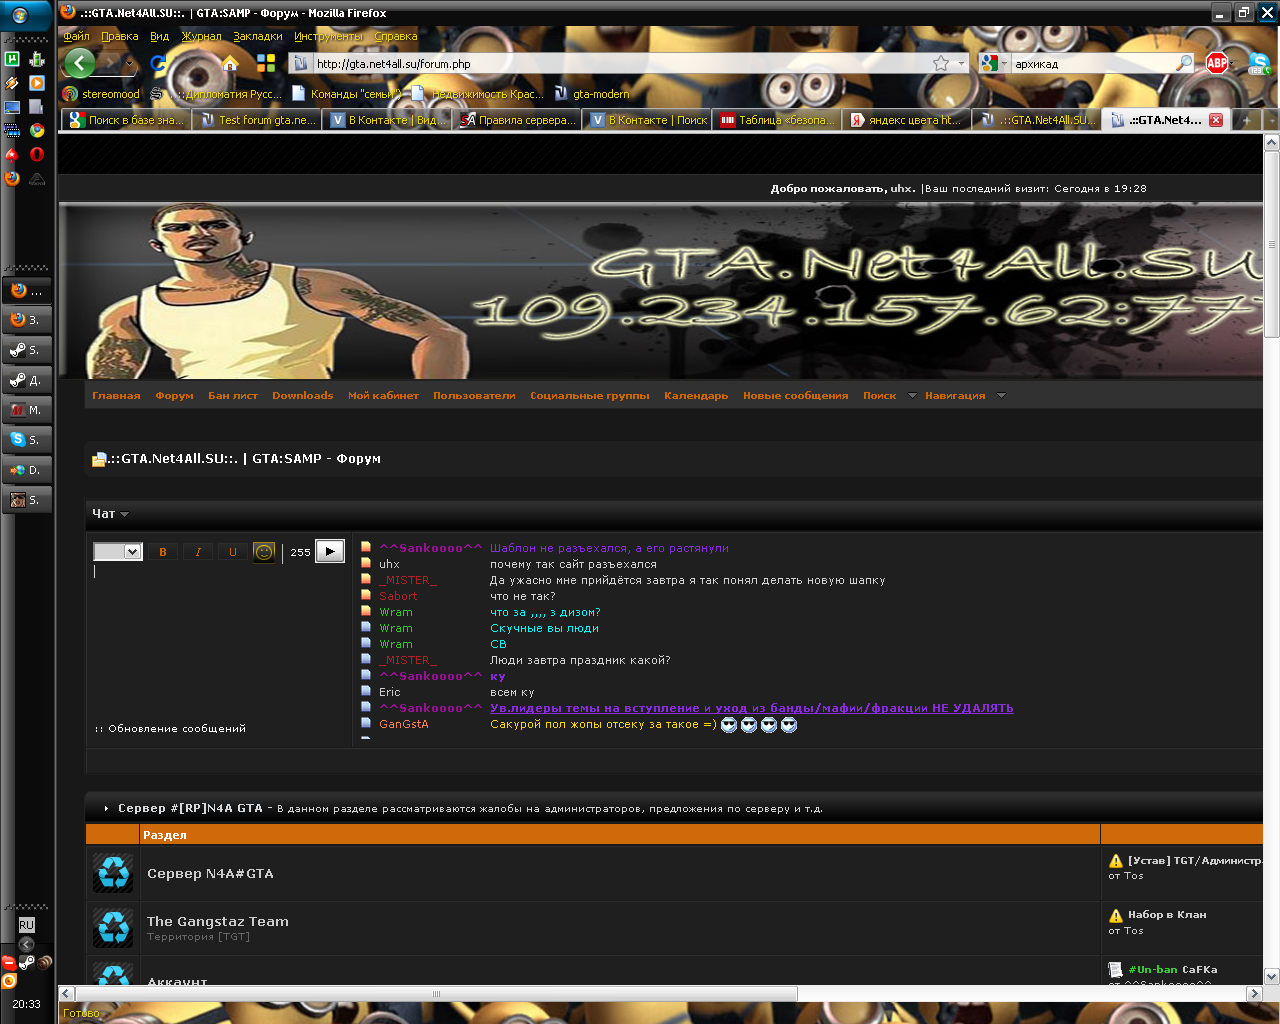Run the search with the magnifier icon
This screenshot has height=1024, width=1280.
[x=1185, y=63]
